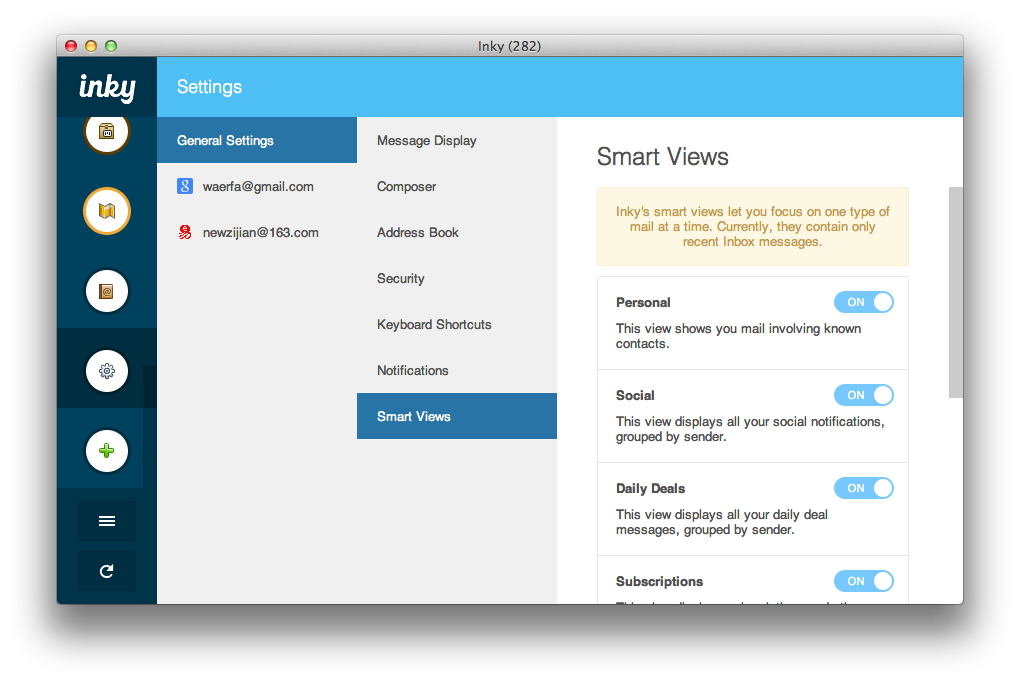This screenshot has height=683, width=1020.
Task: Click the Social view label
Action: 635,395
